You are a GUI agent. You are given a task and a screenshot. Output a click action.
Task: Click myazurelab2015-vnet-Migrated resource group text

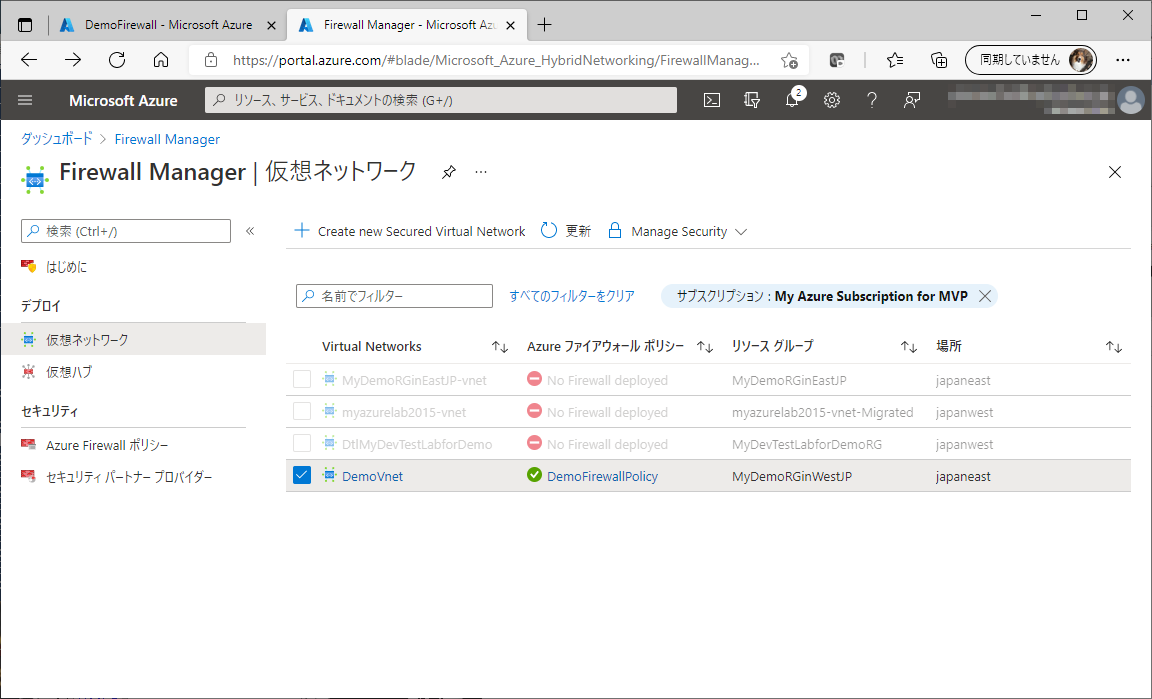point(822,412)
